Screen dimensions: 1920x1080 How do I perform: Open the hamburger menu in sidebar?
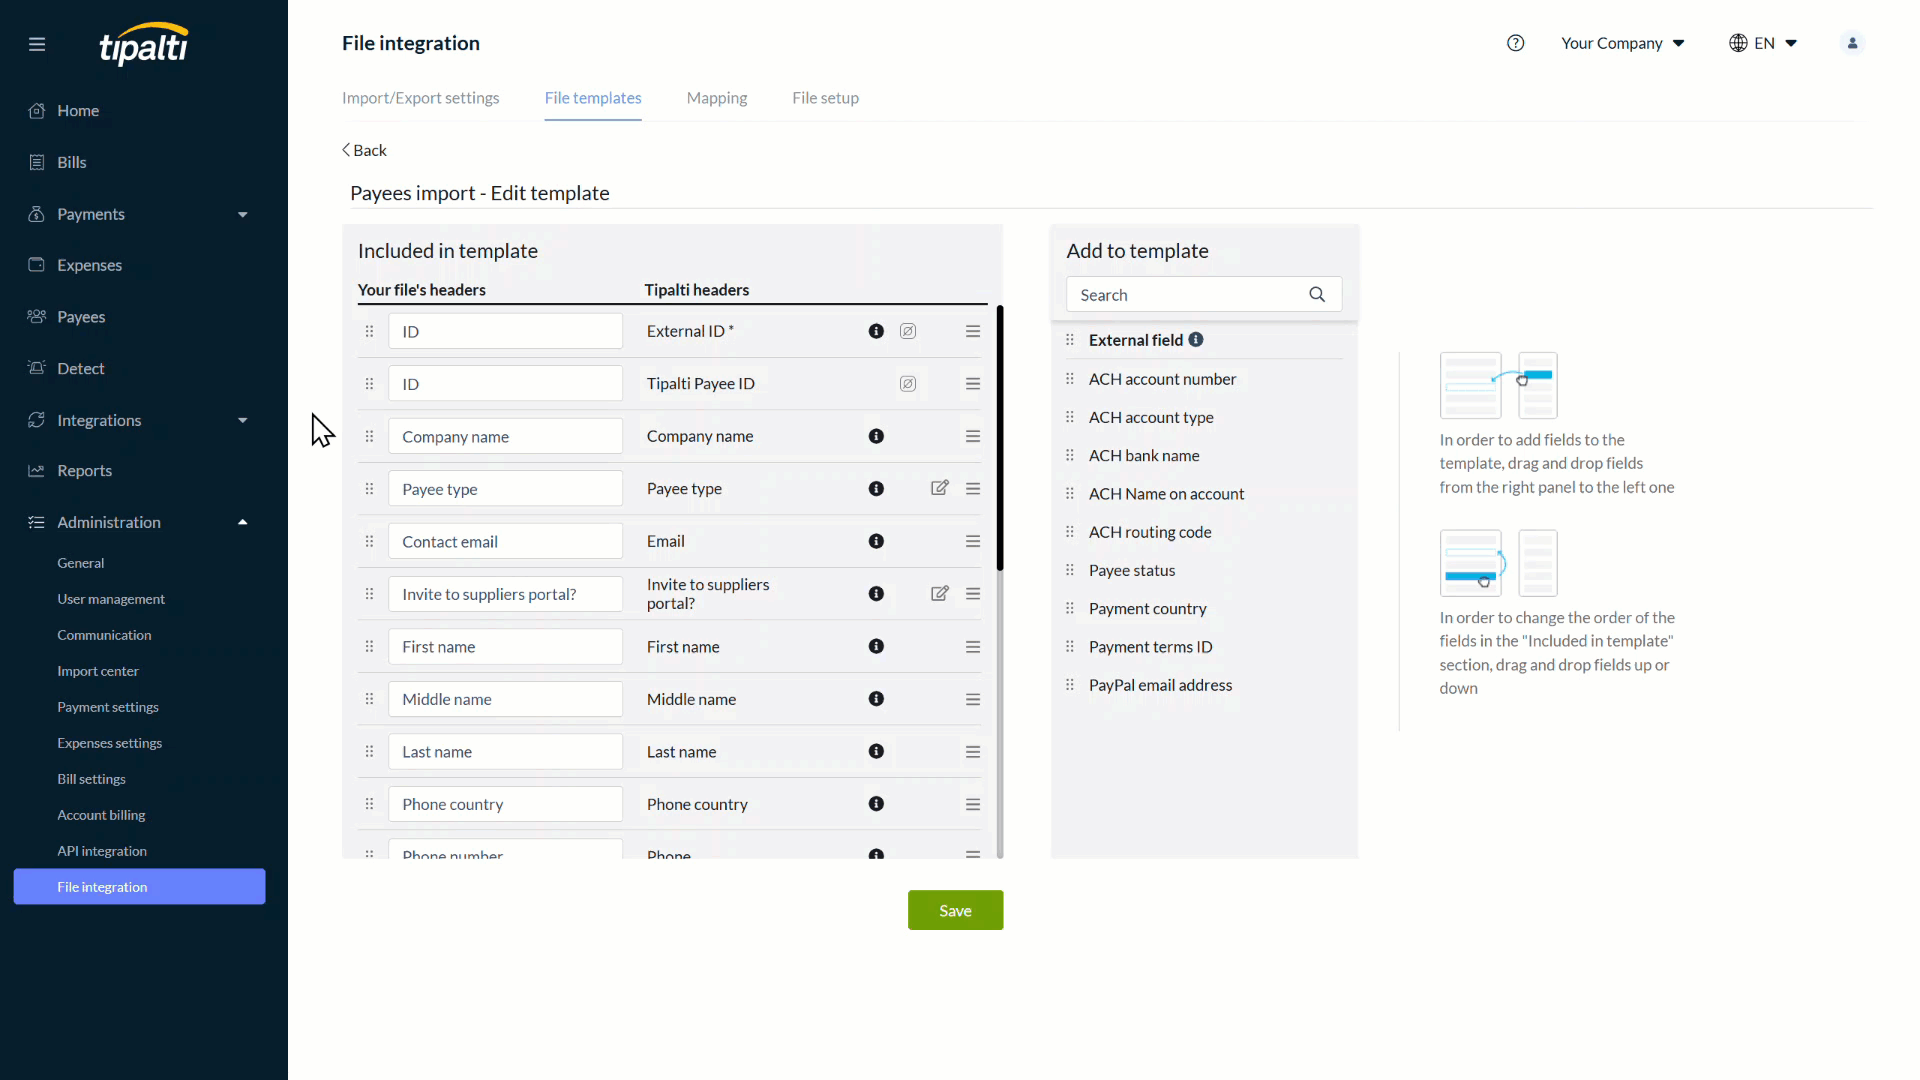pos(37,44)
